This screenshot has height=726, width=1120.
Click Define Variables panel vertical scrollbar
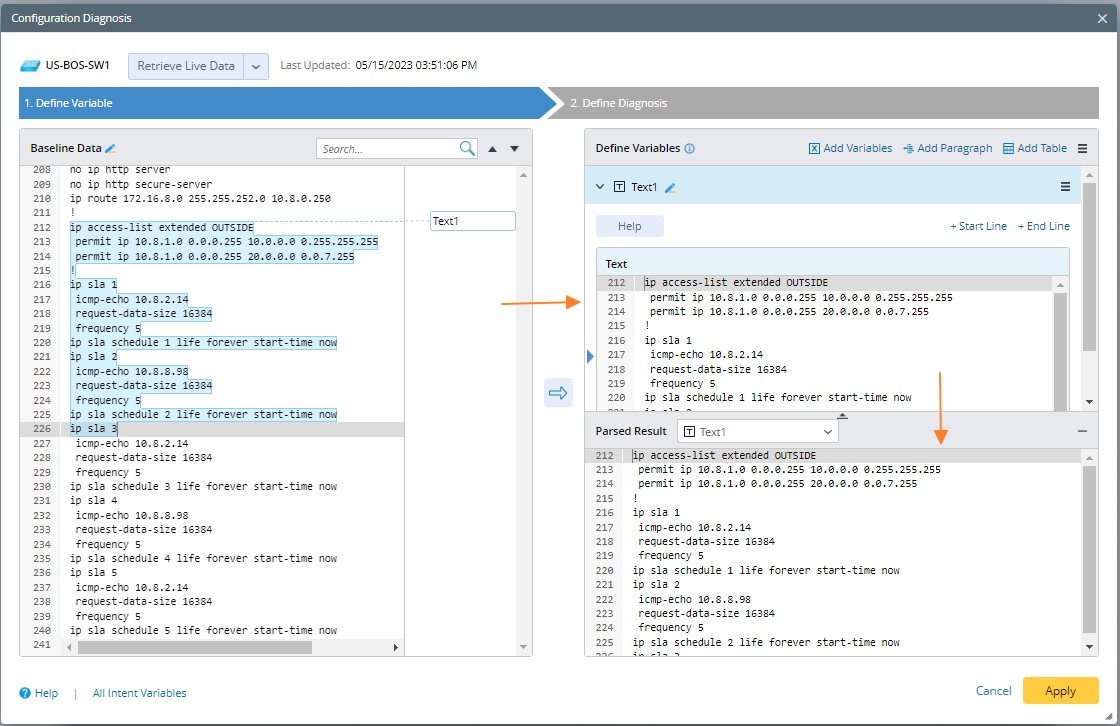1089,267
